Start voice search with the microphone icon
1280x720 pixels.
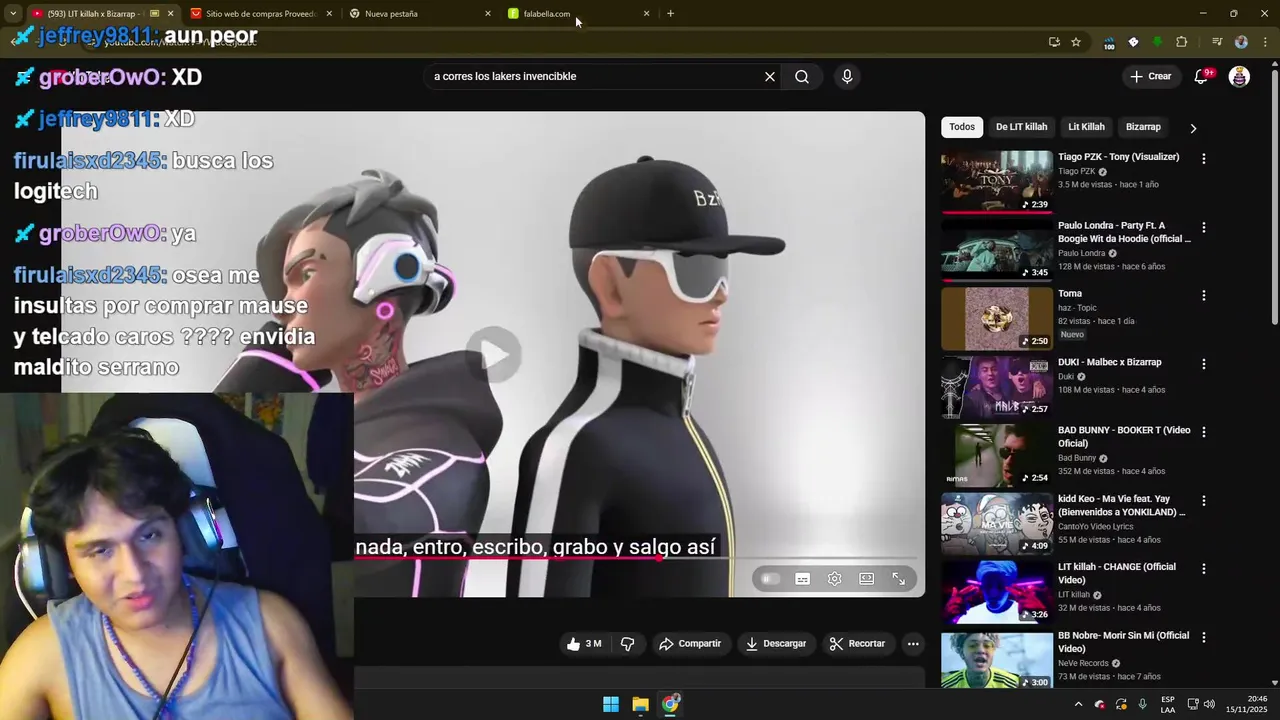(847, 77)
